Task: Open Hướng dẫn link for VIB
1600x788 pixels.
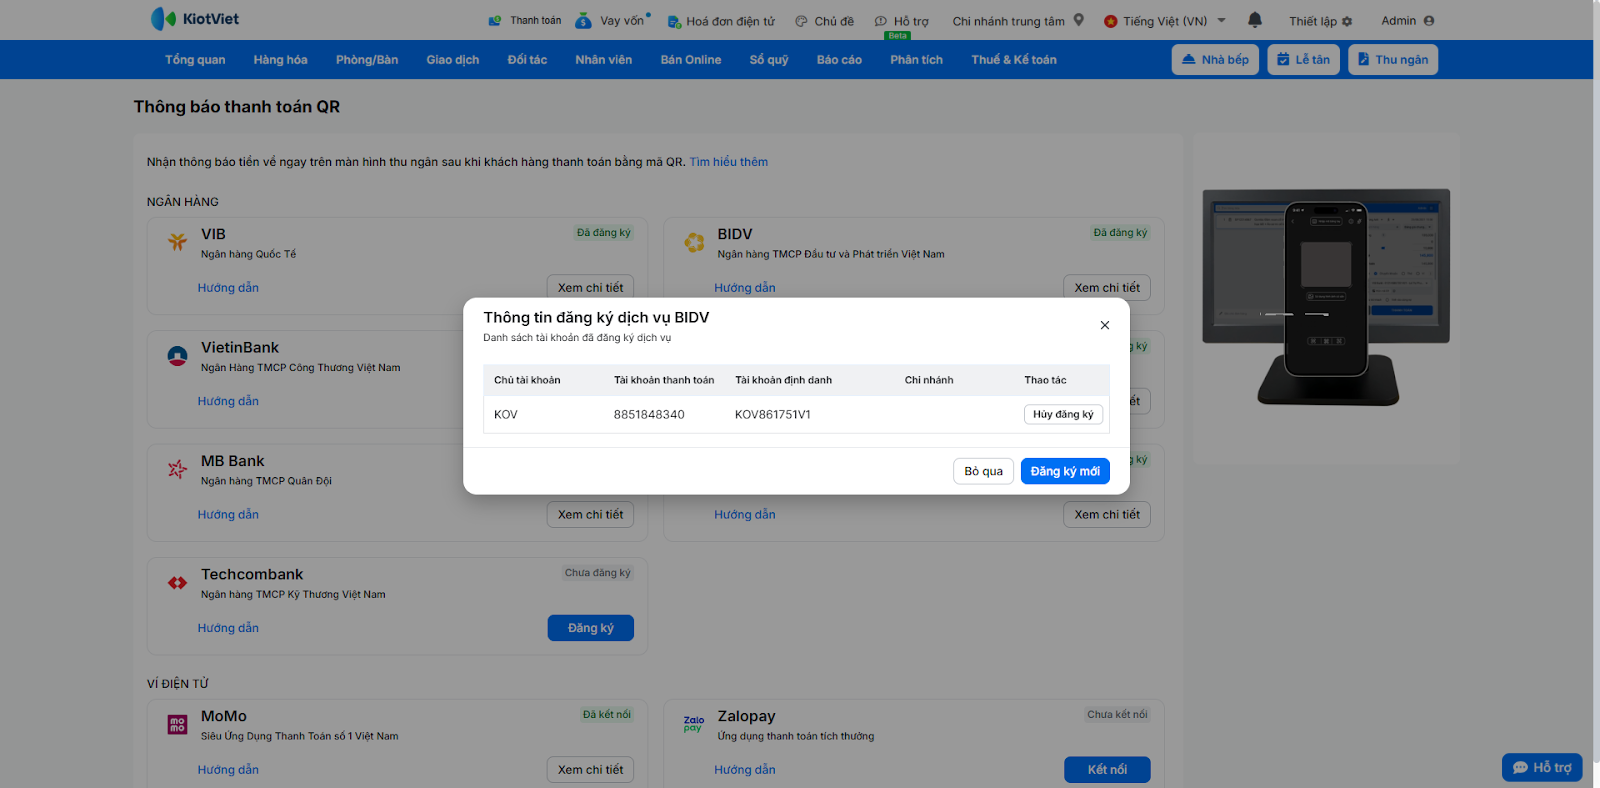Action: click(x=228, y=288)
